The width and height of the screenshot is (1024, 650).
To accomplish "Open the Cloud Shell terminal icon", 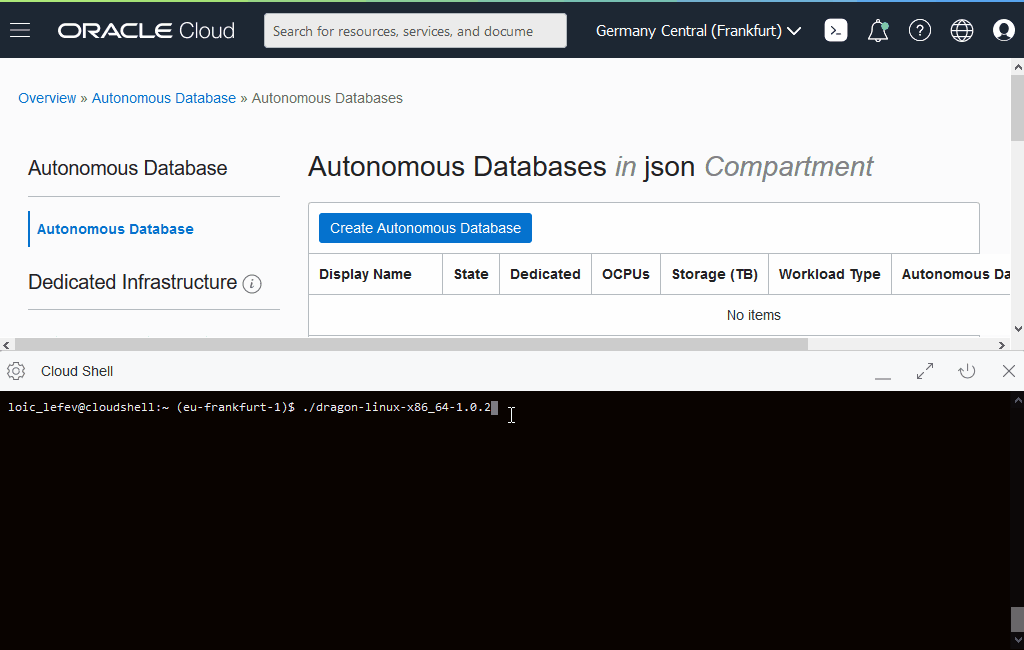I will 836,30.
